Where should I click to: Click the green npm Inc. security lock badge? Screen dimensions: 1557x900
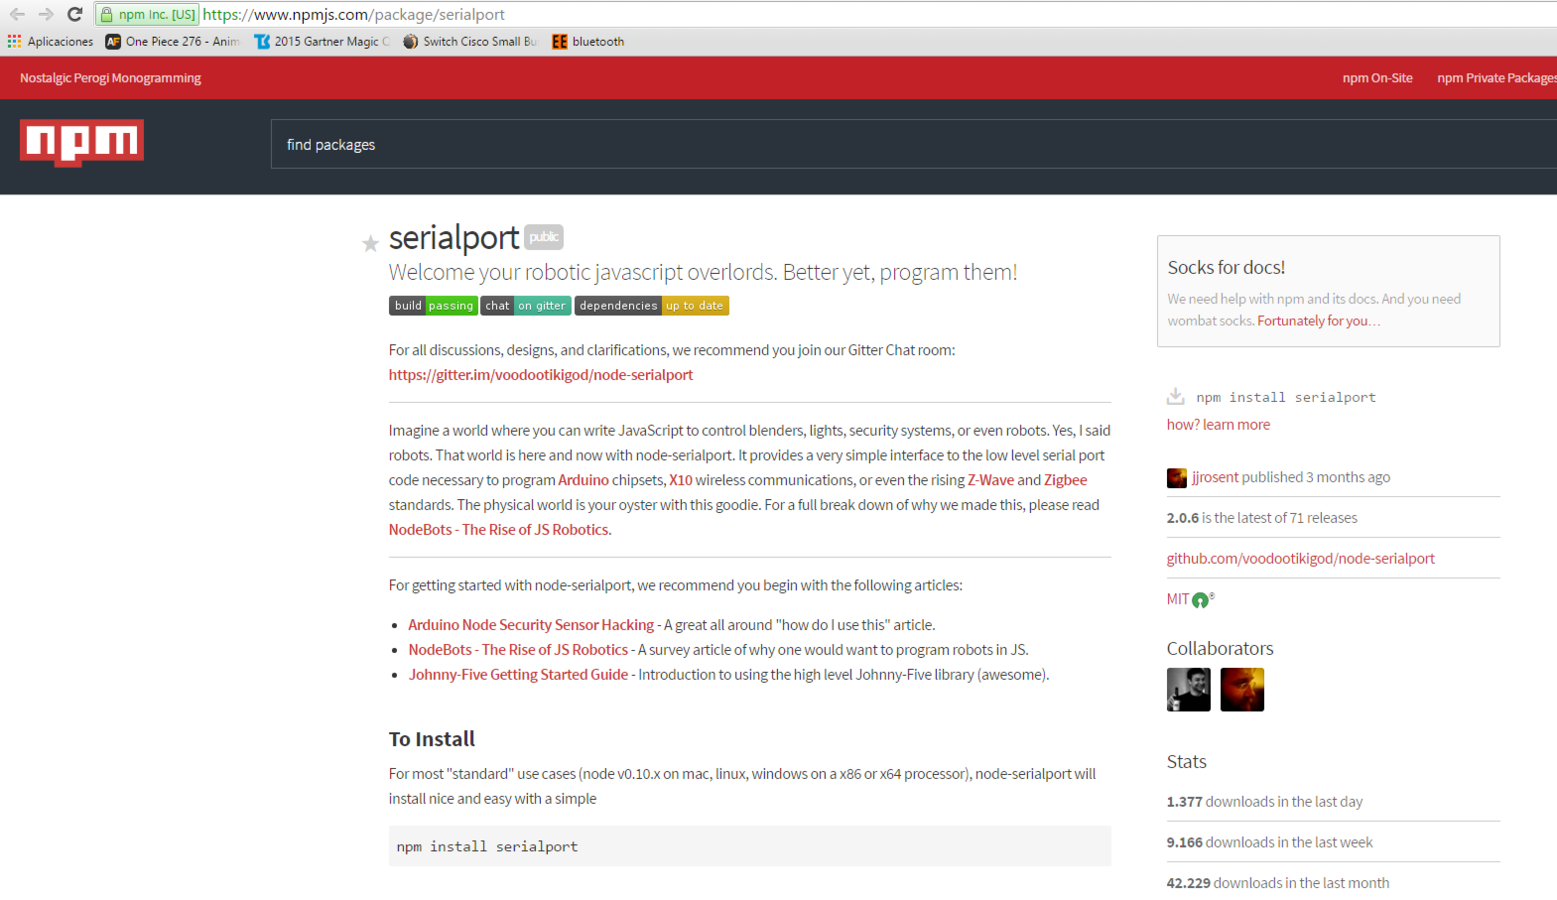click(148, 14)
